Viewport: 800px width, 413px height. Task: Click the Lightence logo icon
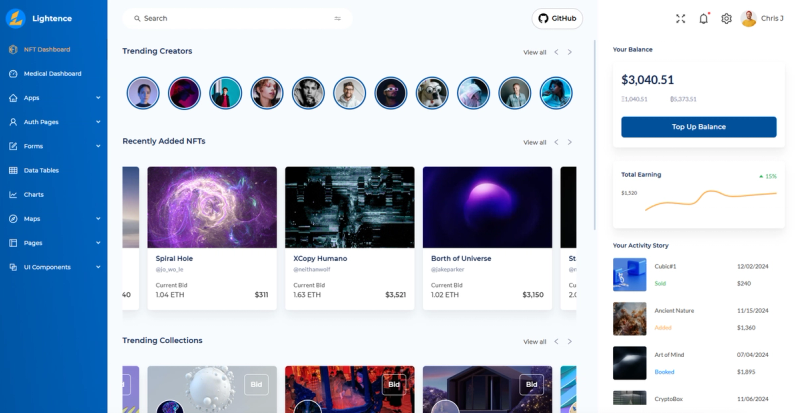(16, 18)
